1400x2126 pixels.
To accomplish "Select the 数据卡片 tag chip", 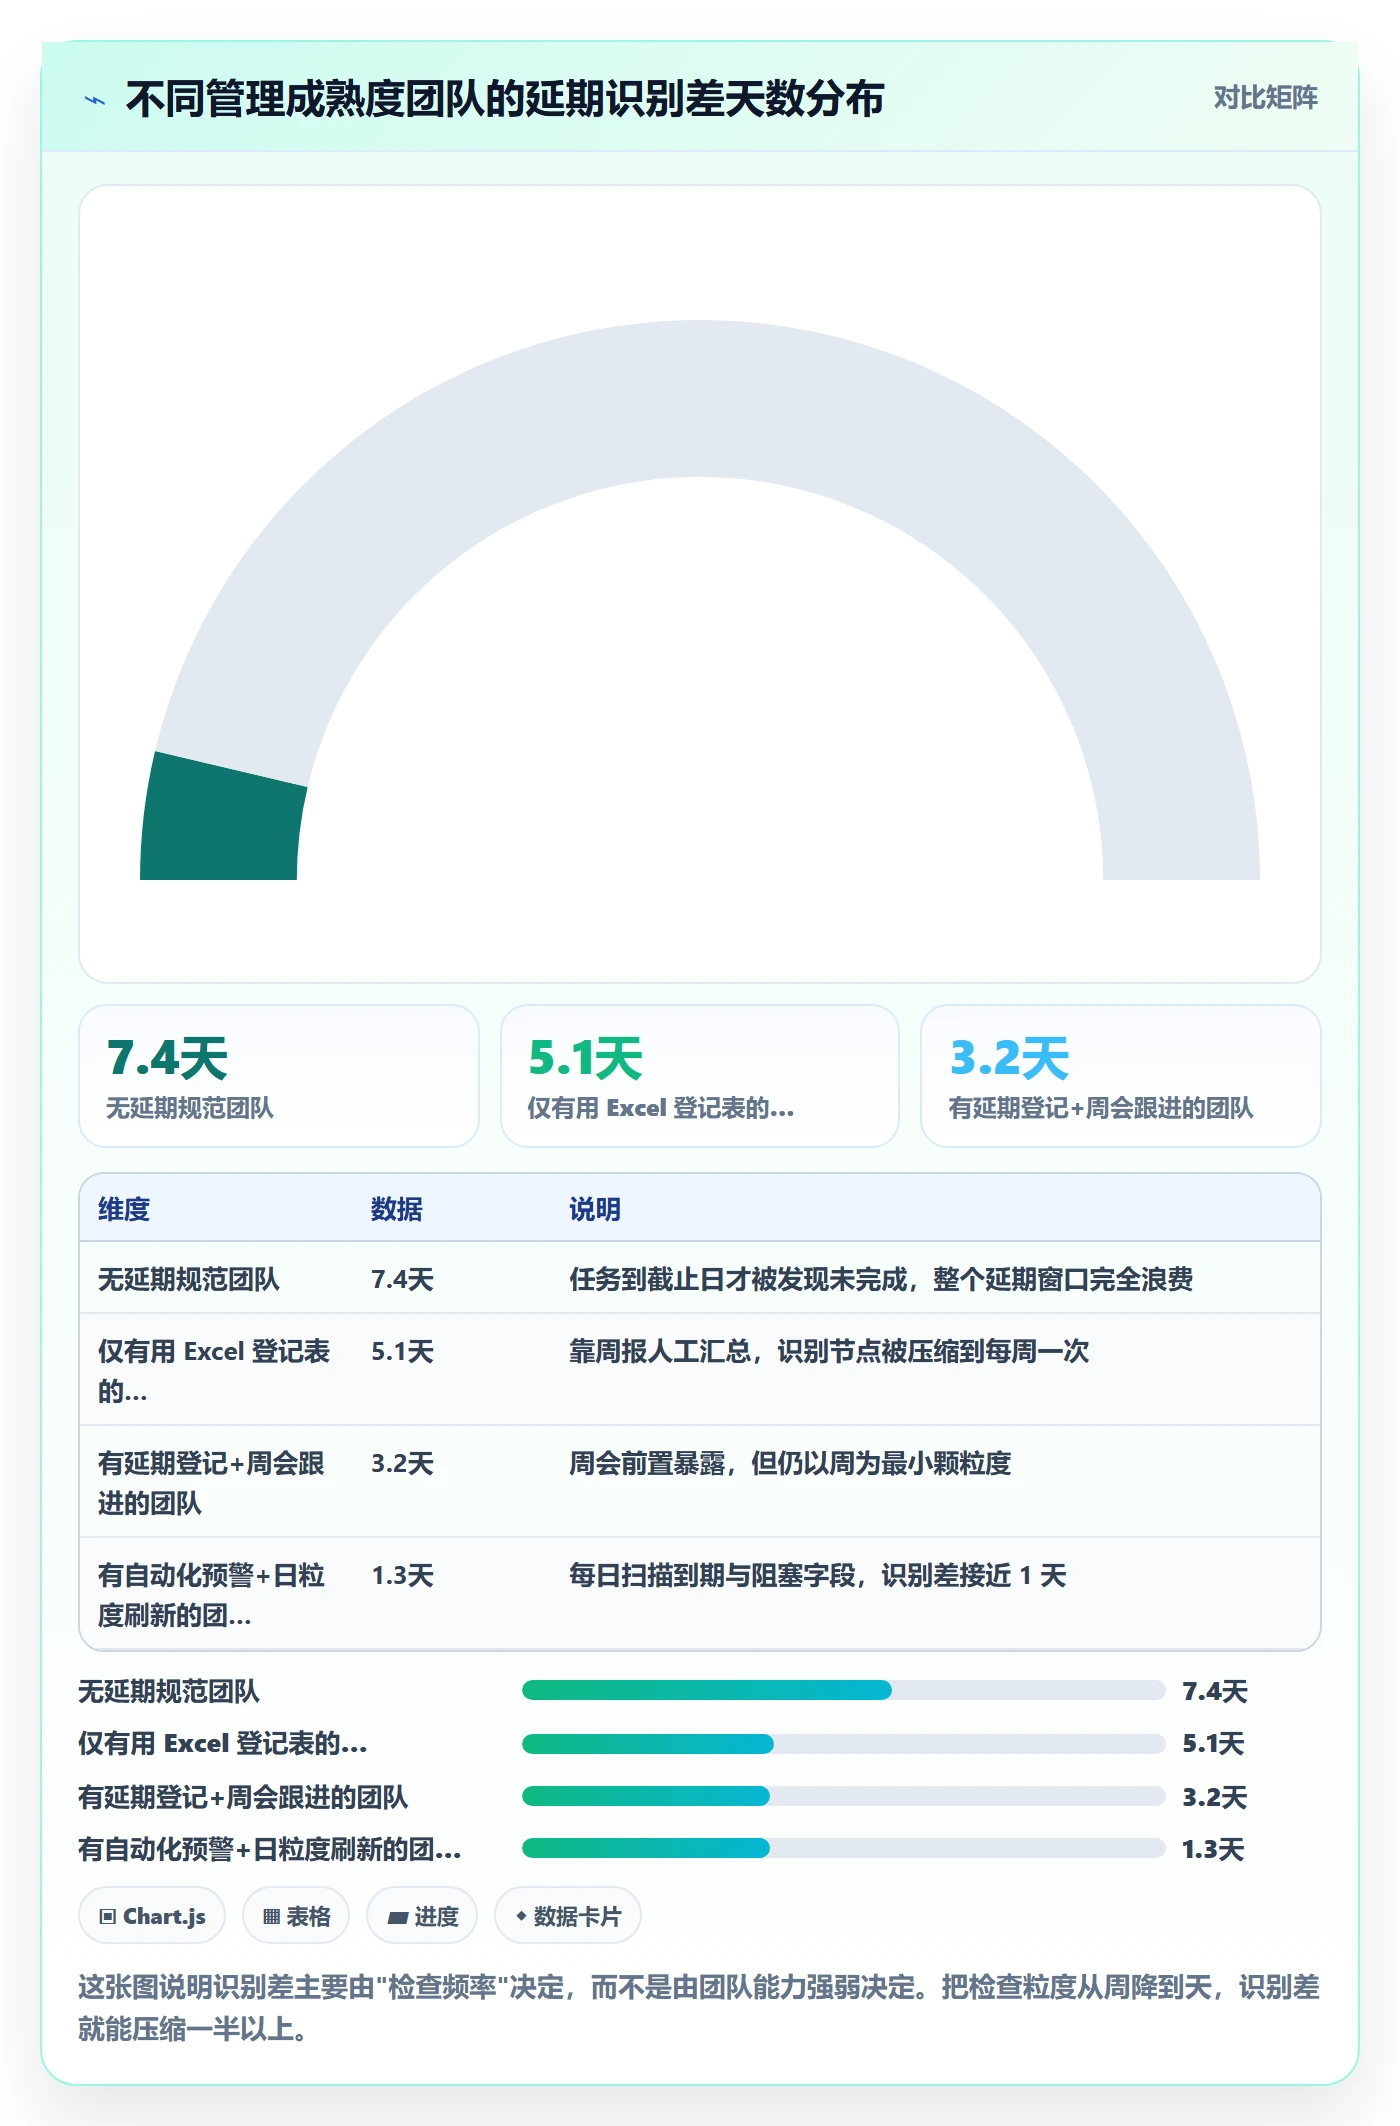I will pos(568,1916).
